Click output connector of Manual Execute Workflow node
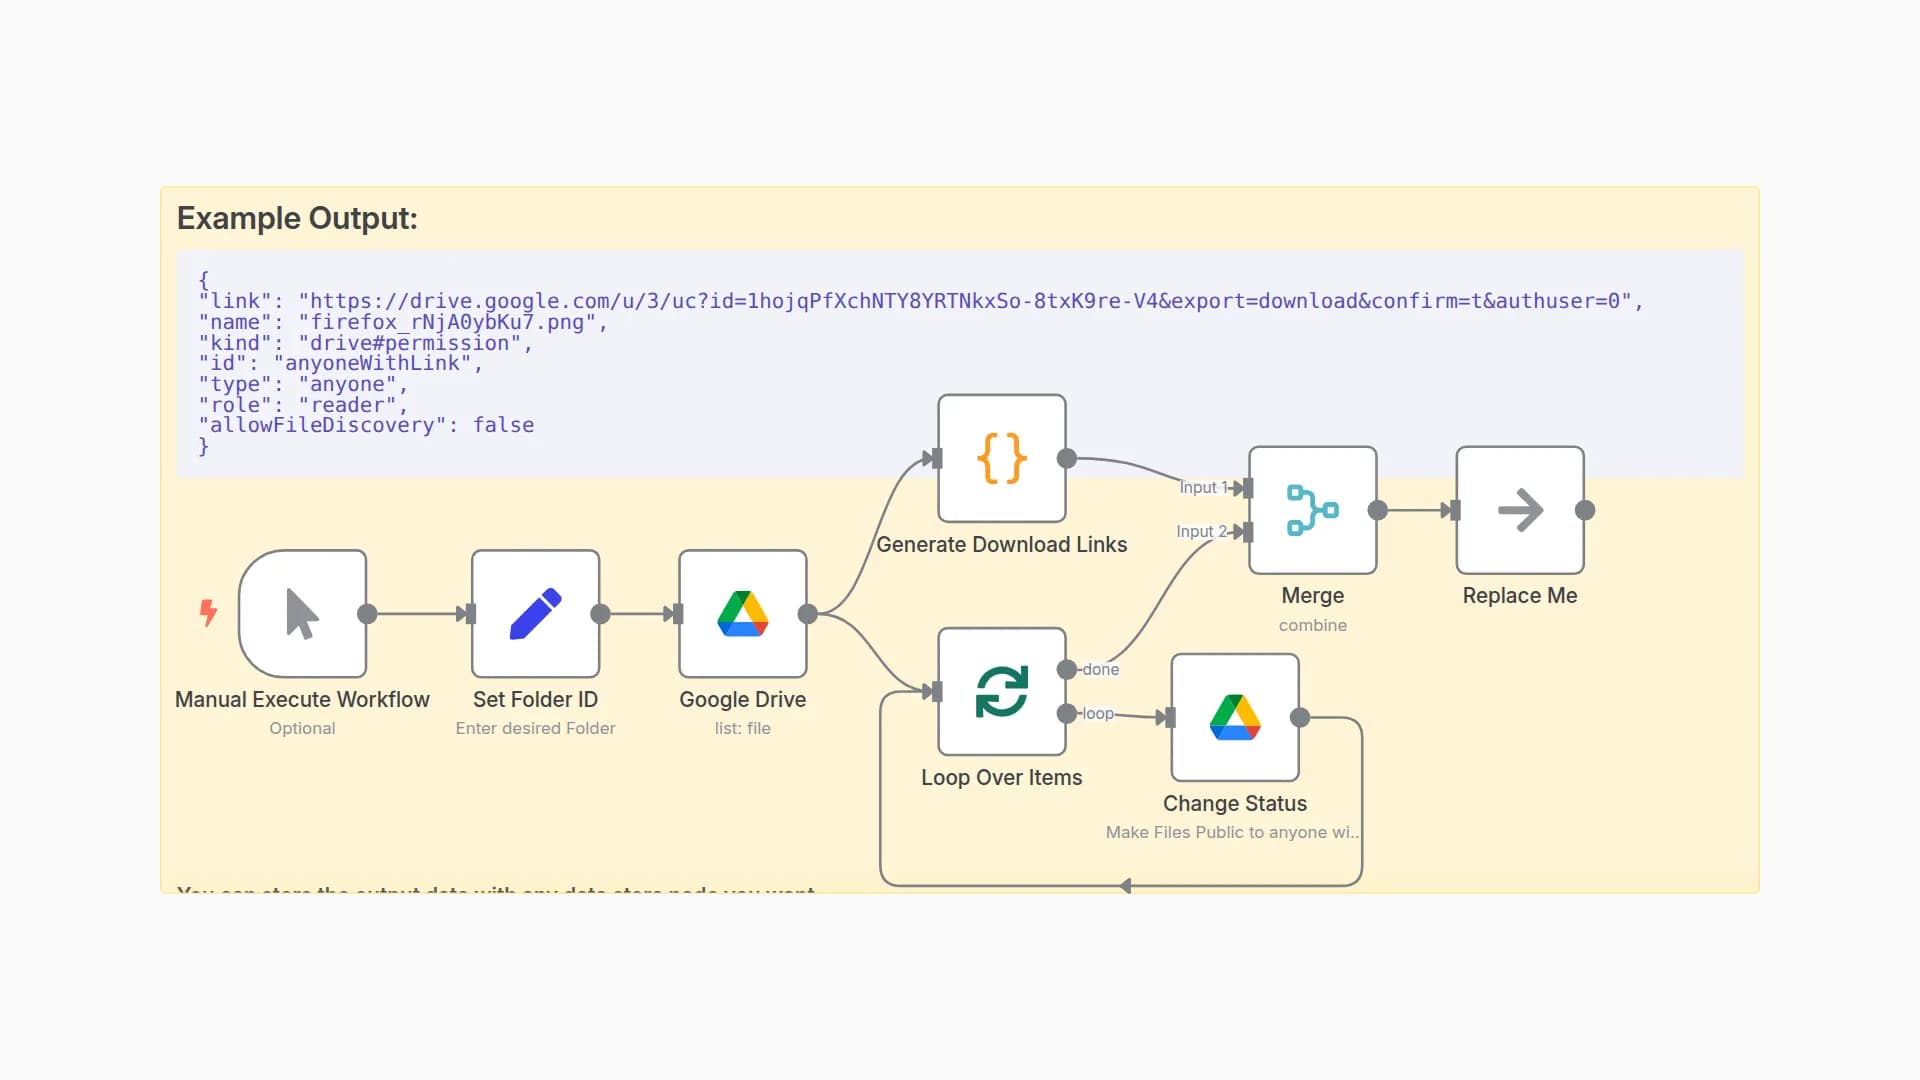The image size is (1920, 1080). coord(367,614)
